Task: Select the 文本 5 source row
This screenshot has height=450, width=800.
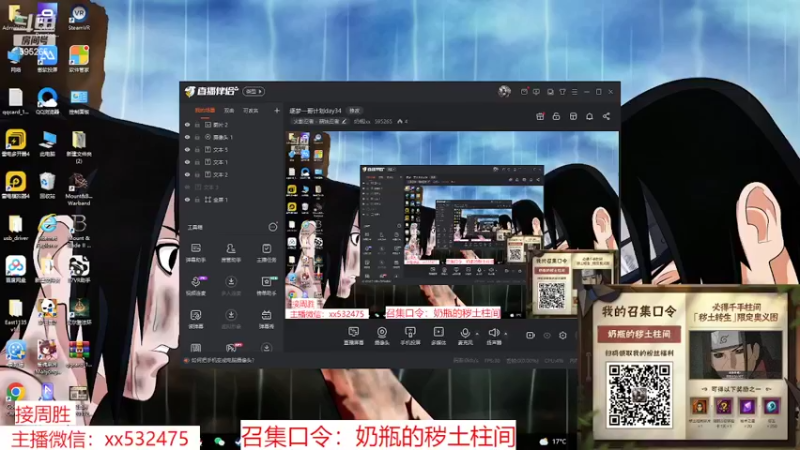Action: tap(232, 149)
